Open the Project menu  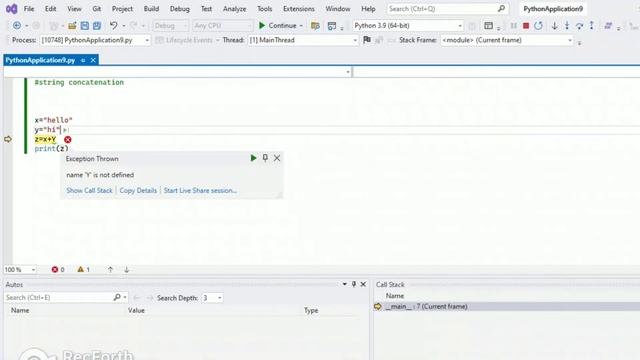[122, 9]
